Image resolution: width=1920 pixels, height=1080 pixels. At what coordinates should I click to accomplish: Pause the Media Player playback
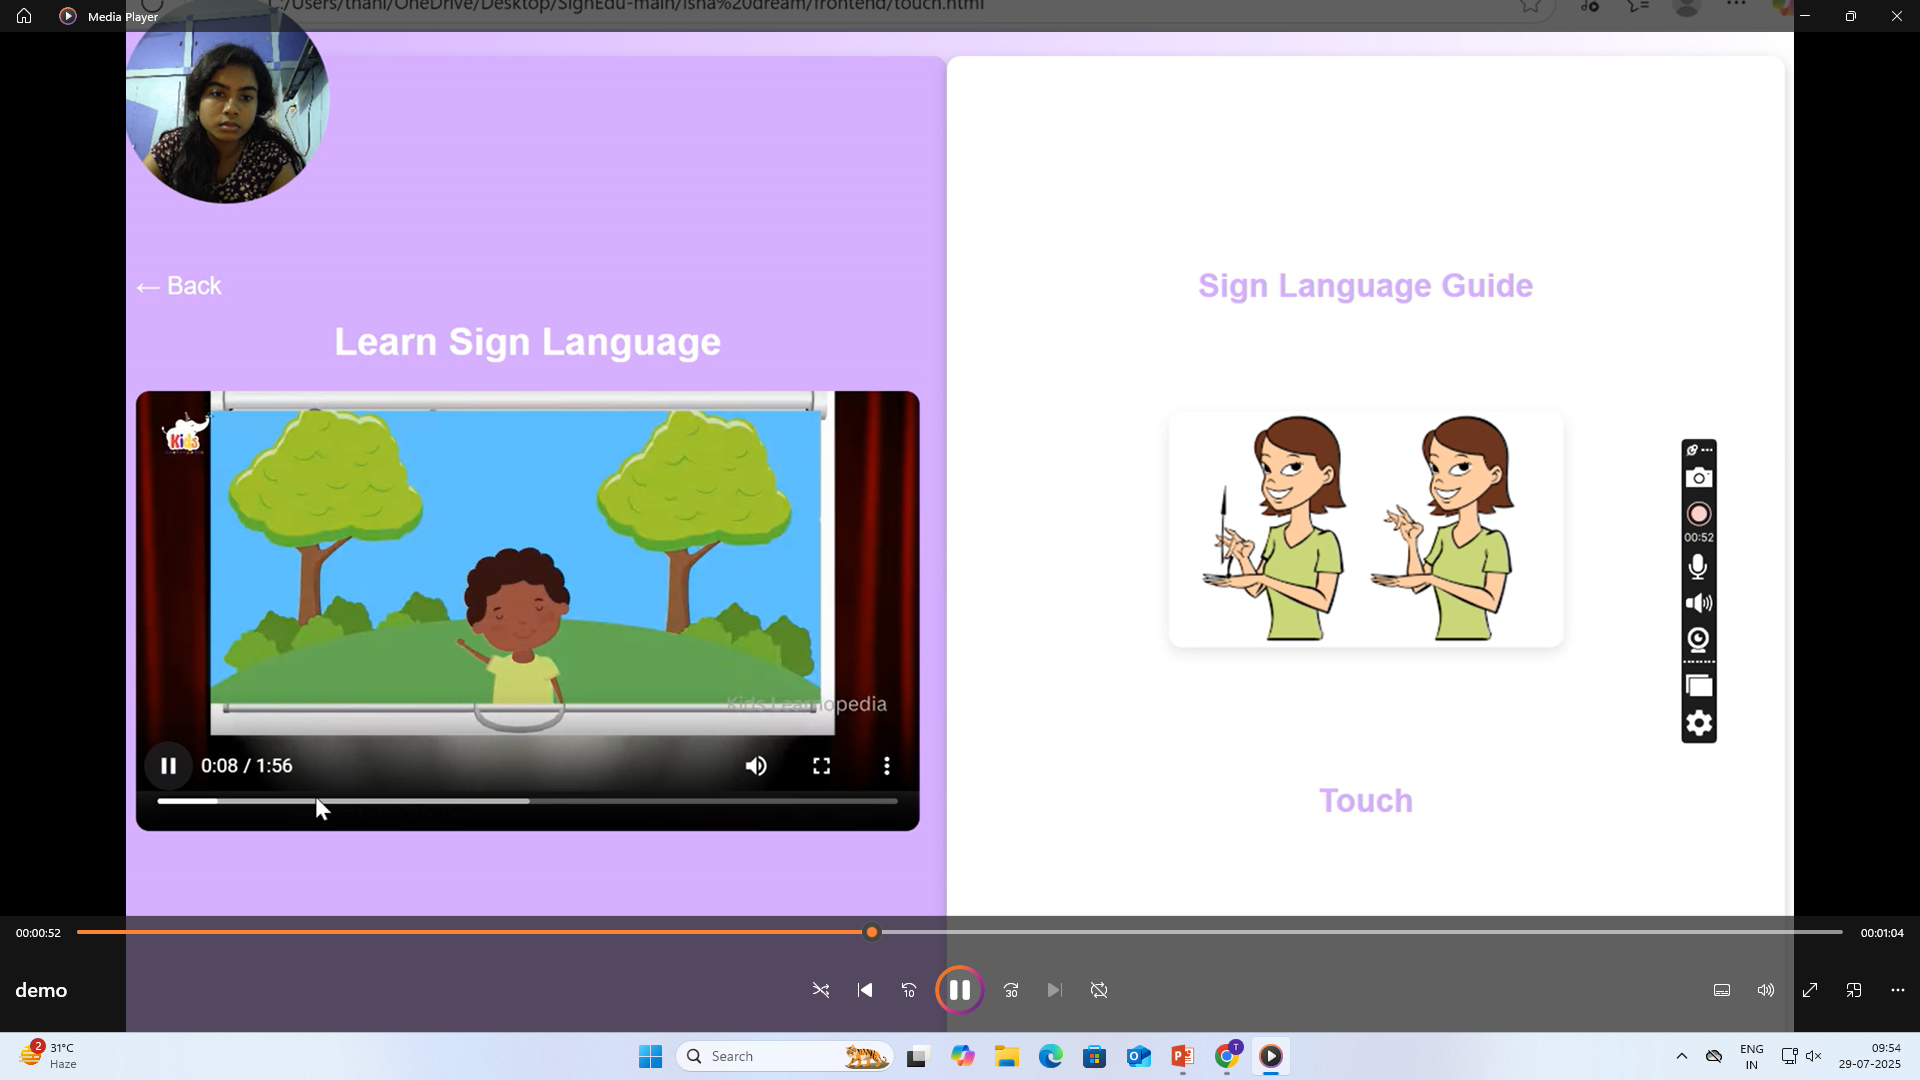pyautogui.click(x=959, y=990)
